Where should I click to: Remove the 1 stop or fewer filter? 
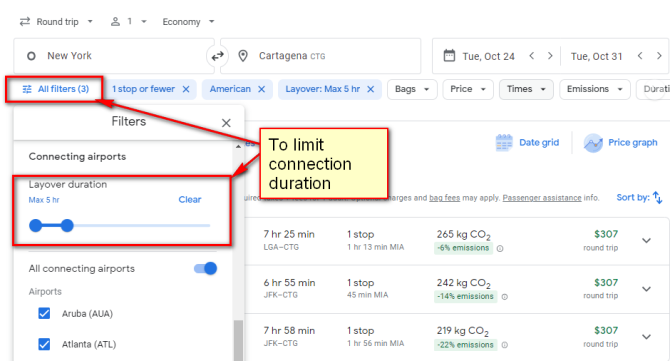(x=186, y=89)
